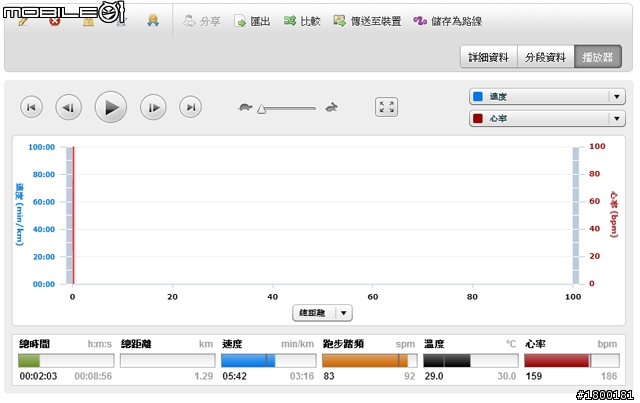Click max temperature value 30.0
This screenshot has height=403, width=640.
point(507,376)
